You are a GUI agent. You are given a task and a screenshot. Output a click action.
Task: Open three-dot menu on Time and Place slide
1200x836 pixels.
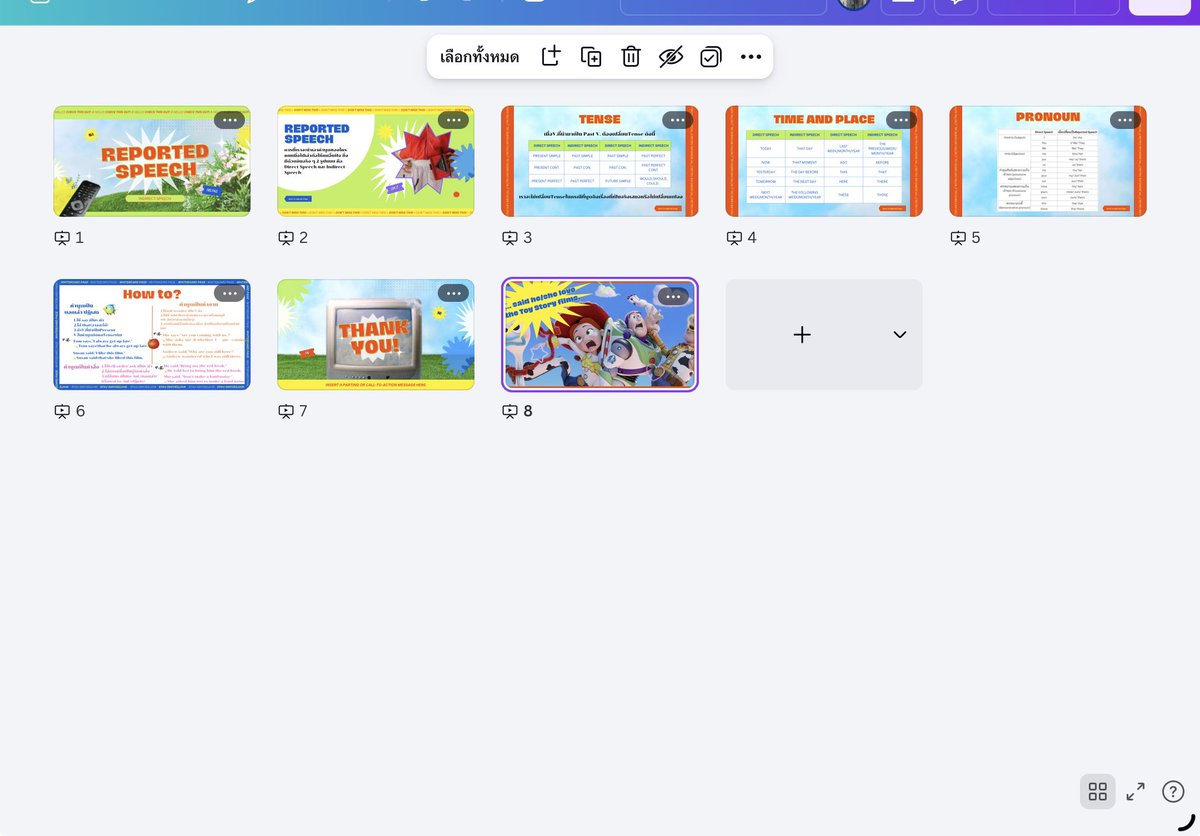[901, 120]
